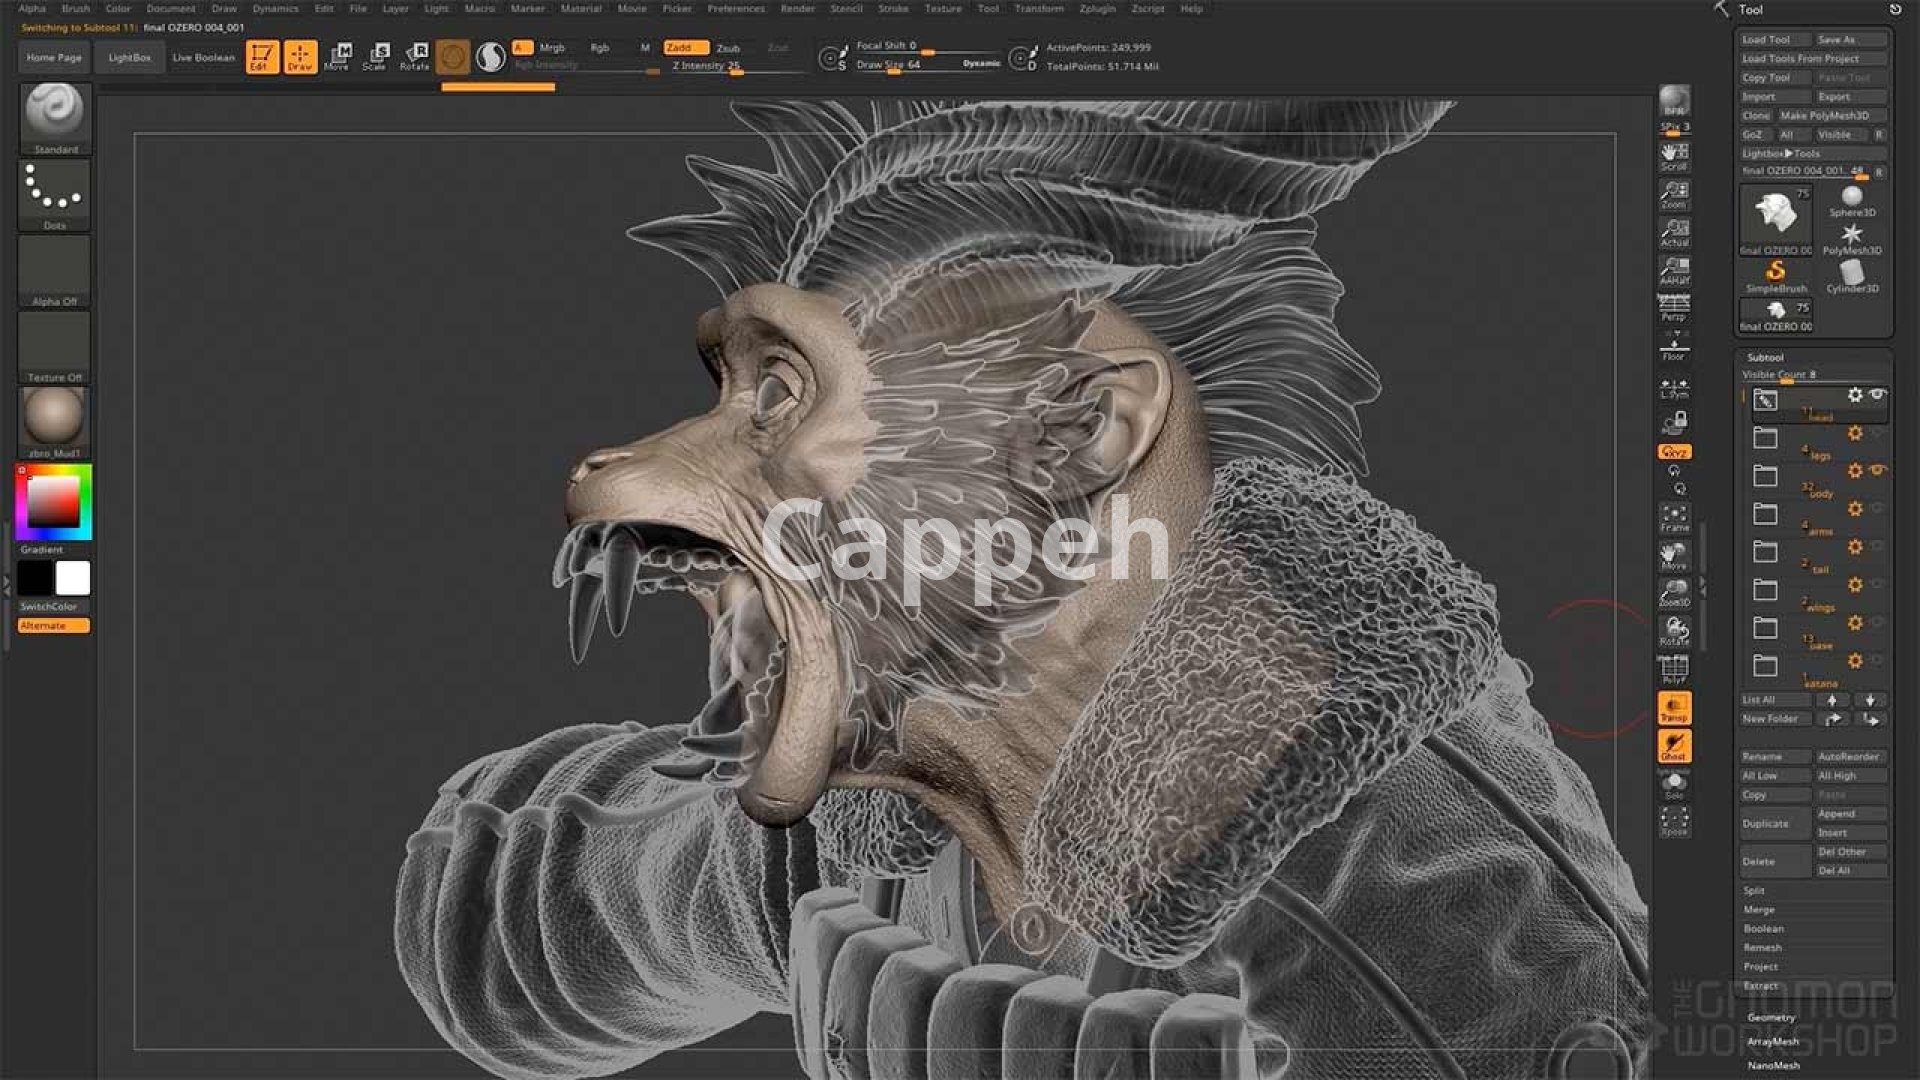Expand the legs subtool folder
Viewport: 1920px width, 1080px height.
[1765, 437]
